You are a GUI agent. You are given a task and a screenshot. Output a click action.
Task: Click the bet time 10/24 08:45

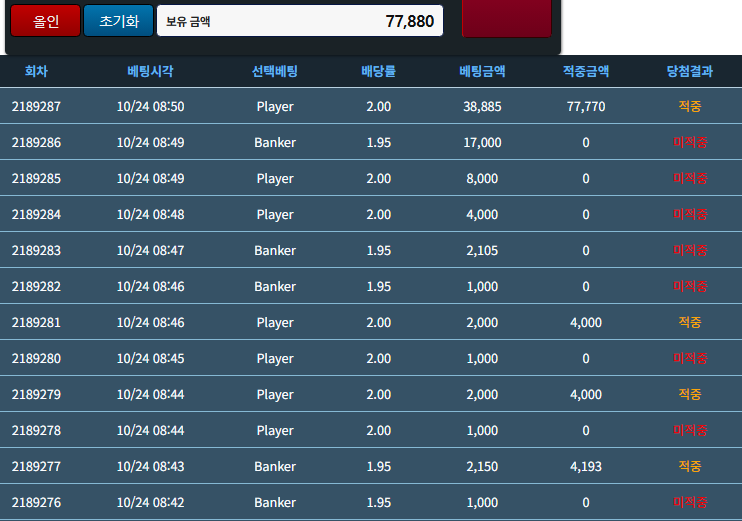(x=150, y=358)
